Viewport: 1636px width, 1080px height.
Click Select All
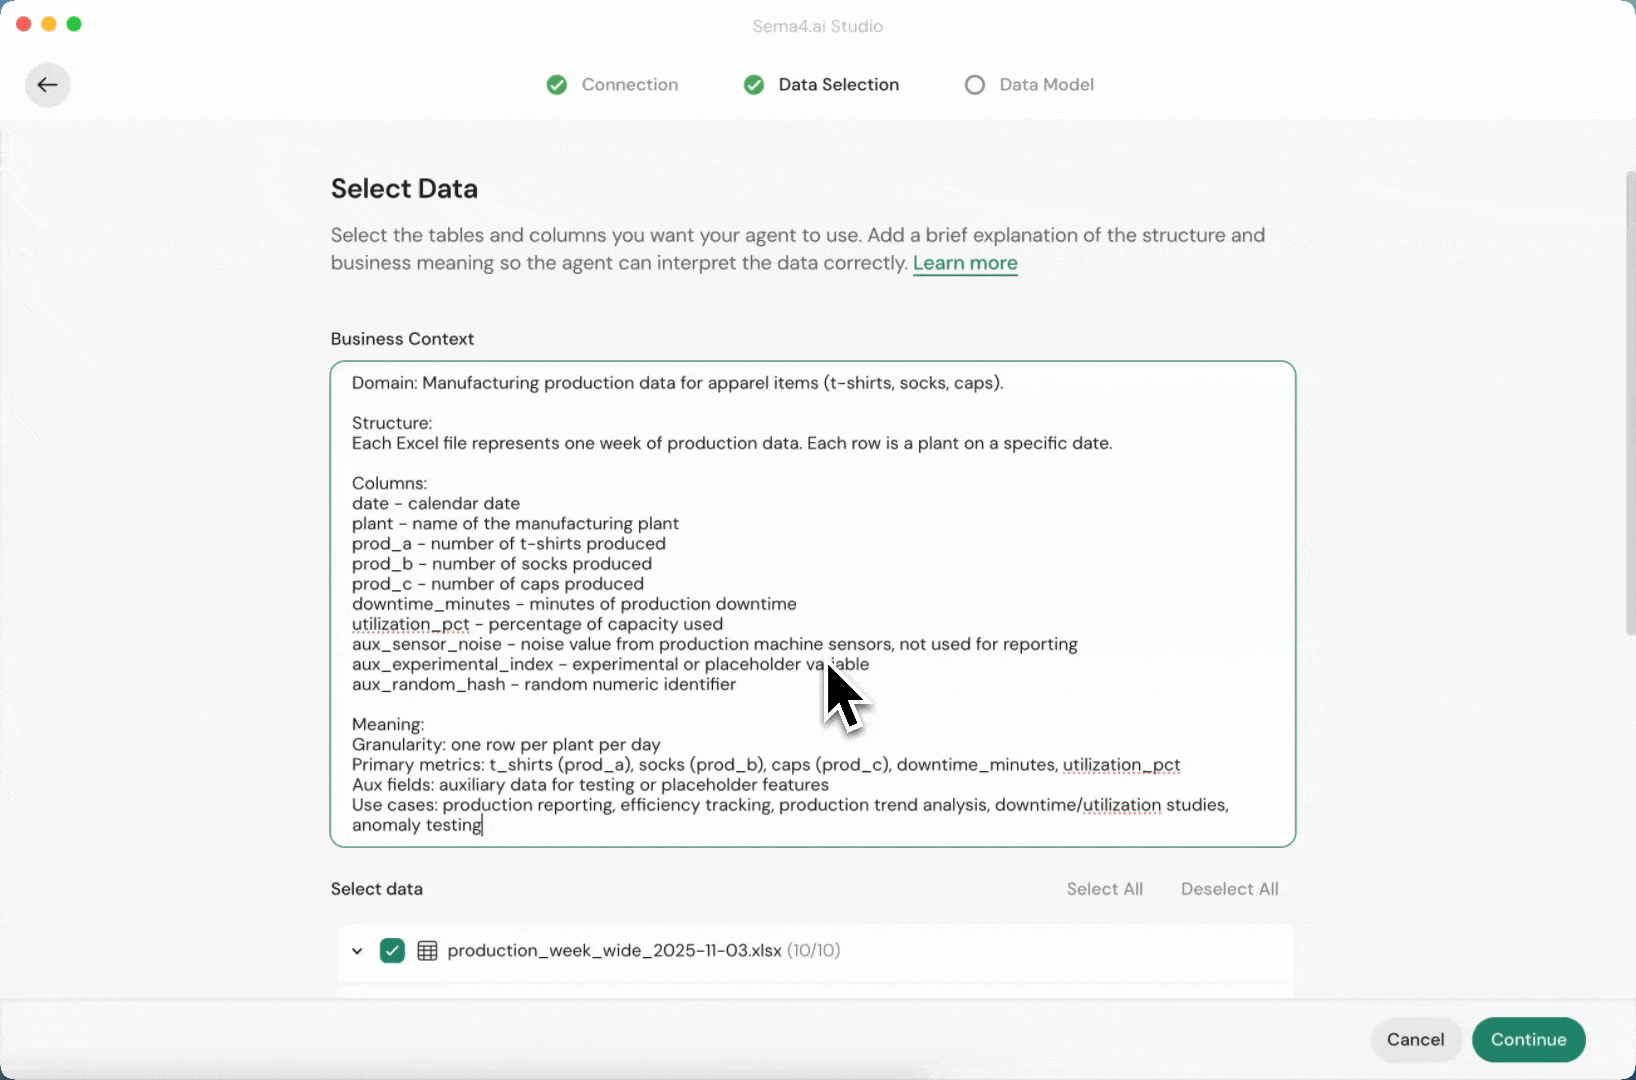(1103, 888)
